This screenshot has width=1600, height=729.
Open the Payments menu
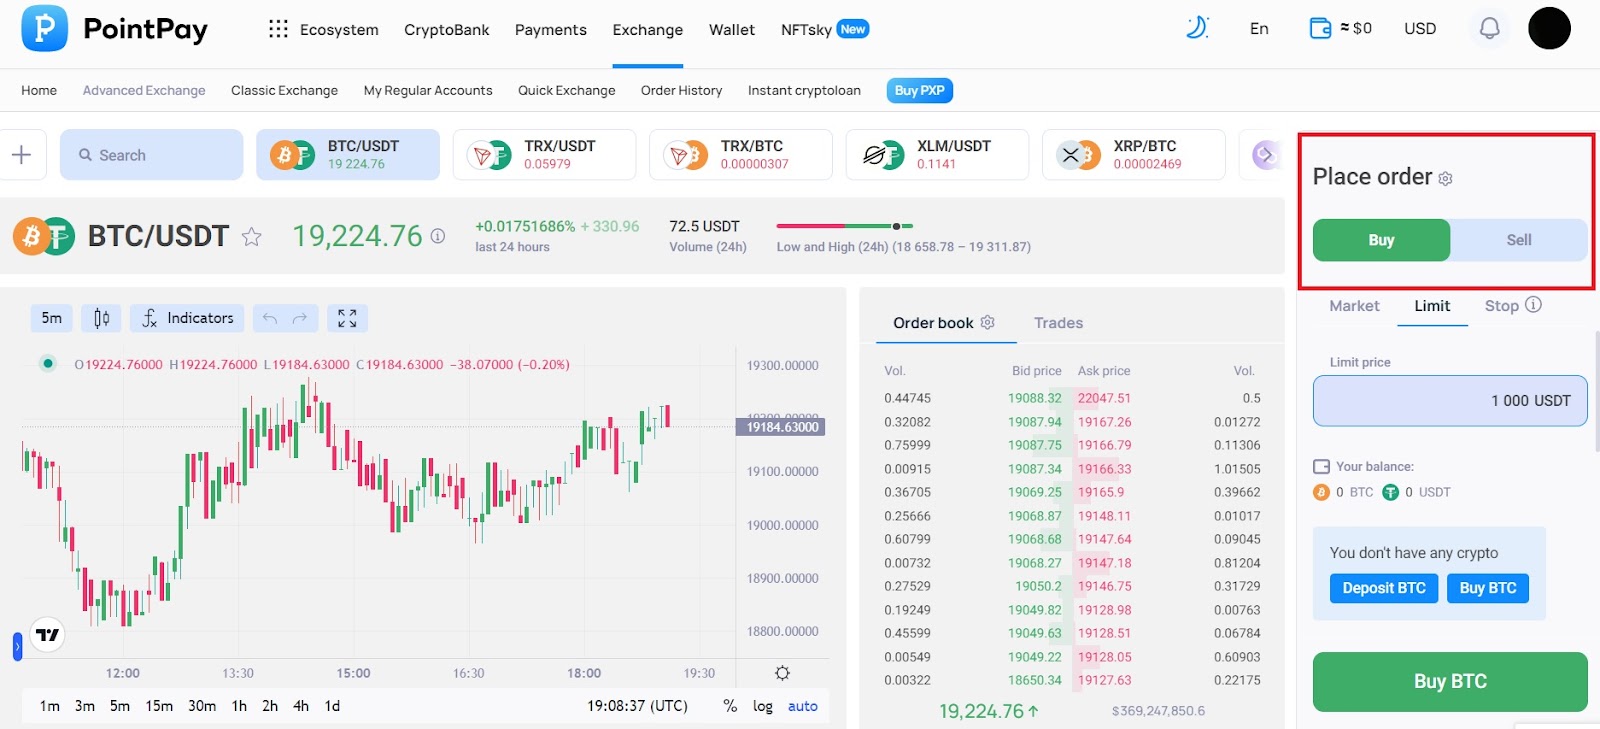(x=551, y=30)
